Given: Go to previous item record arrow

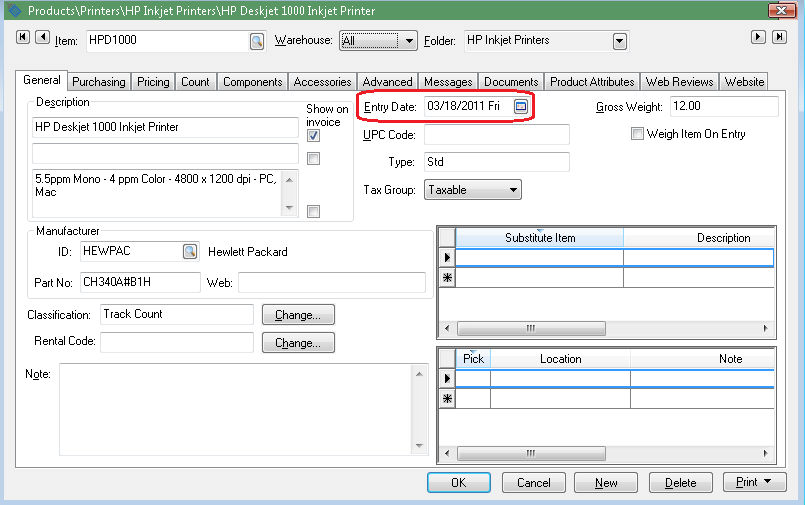Looking at the screenshot, I should pyautogui.click(x=42, y=38).
